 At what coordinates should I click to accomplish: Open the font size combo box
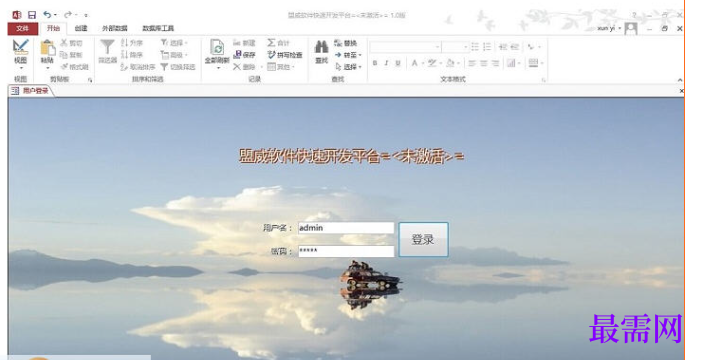(x=455, y=47)
